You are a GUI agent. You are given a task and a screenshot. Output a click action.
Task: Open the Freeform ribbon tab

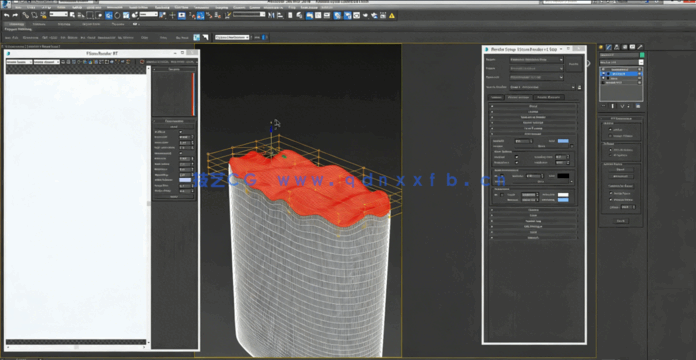[39, 24]
